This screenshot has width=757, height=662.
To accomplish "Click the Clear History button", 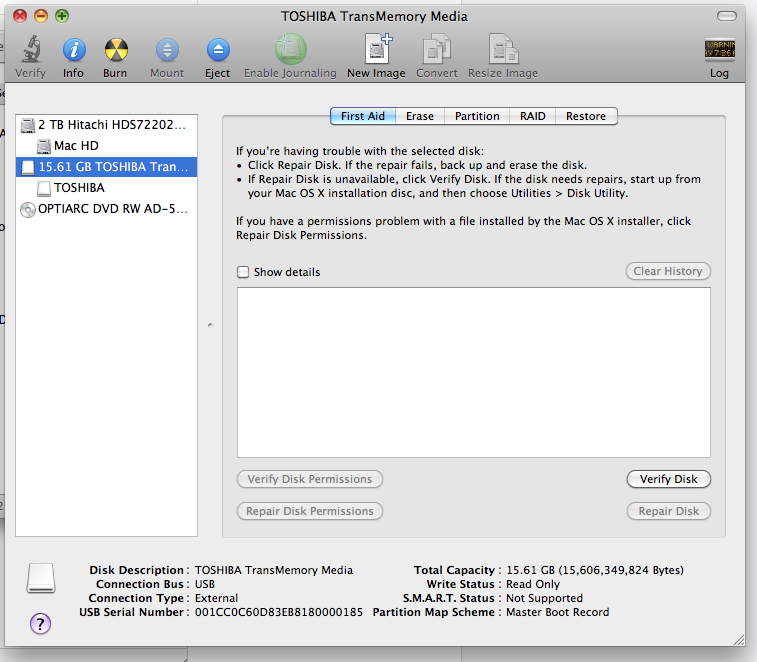I will click(668, 271).
